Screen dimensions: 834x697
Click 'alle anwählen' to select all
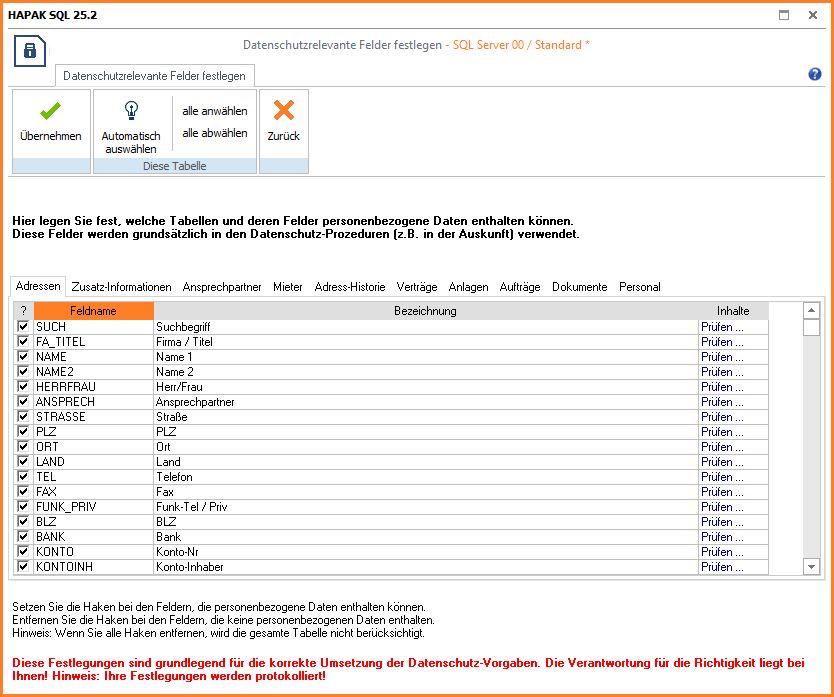214,111
